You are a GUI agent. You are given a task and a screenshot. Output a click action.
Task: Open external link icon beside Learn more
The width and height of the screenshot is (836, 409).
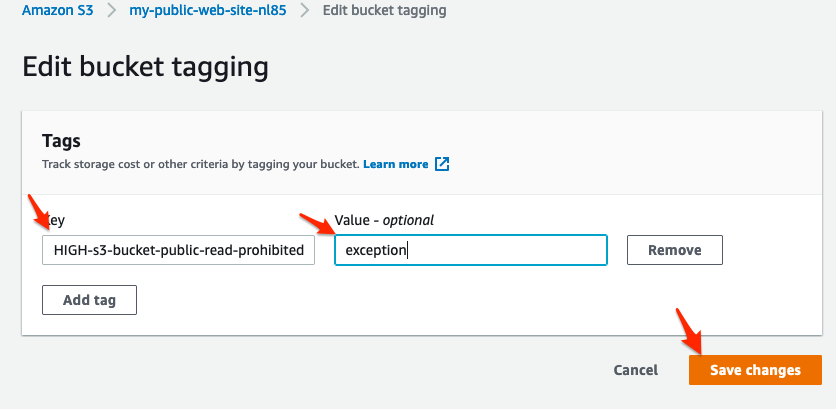click(442, 164)
